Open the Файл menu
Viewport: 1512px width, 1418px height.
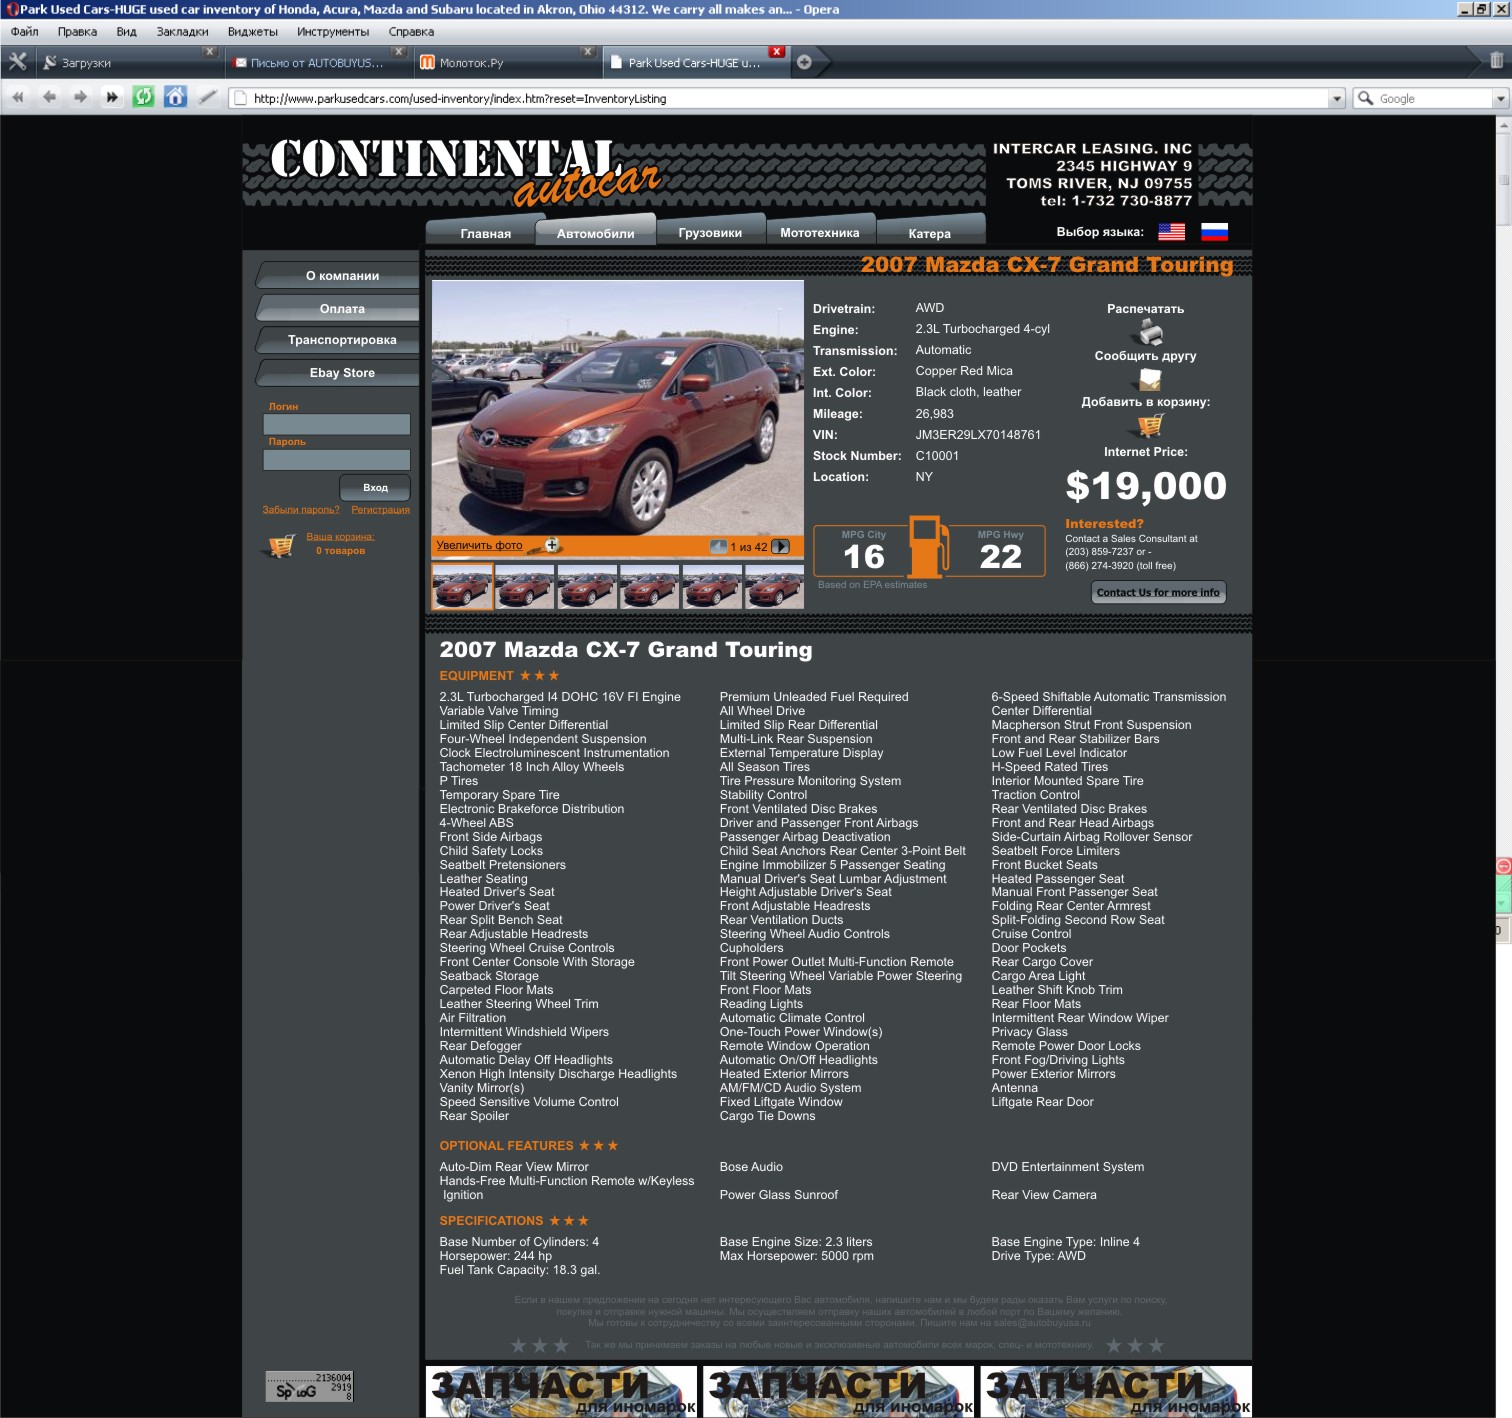pos(25,32)
